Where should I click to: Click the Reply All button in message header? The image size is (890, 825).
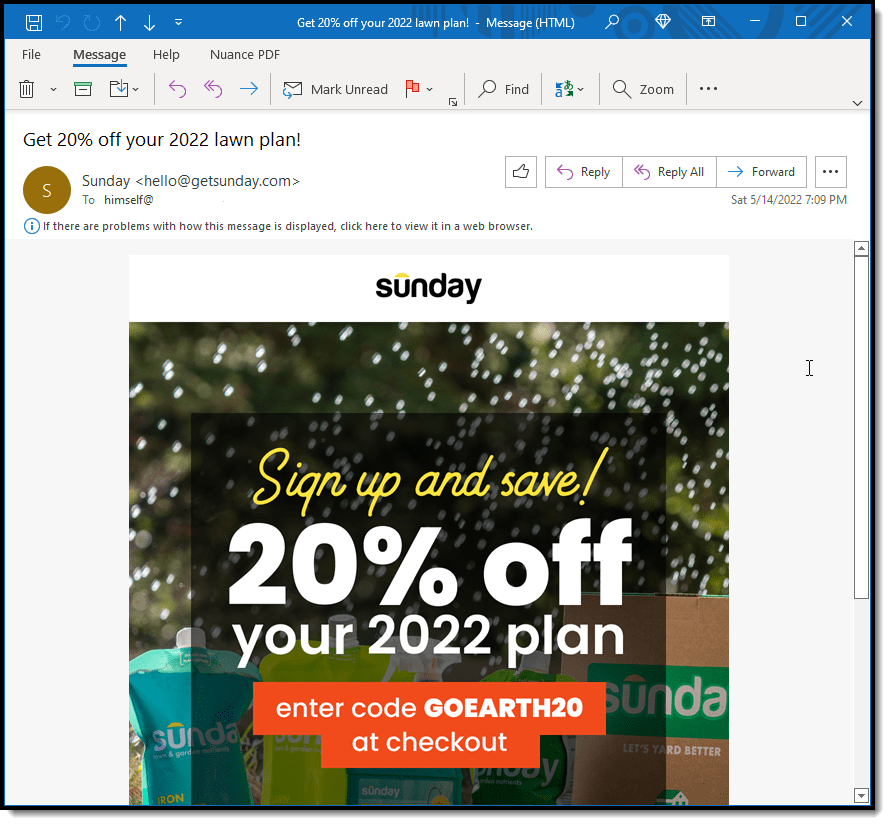click(x=669, y=172)
